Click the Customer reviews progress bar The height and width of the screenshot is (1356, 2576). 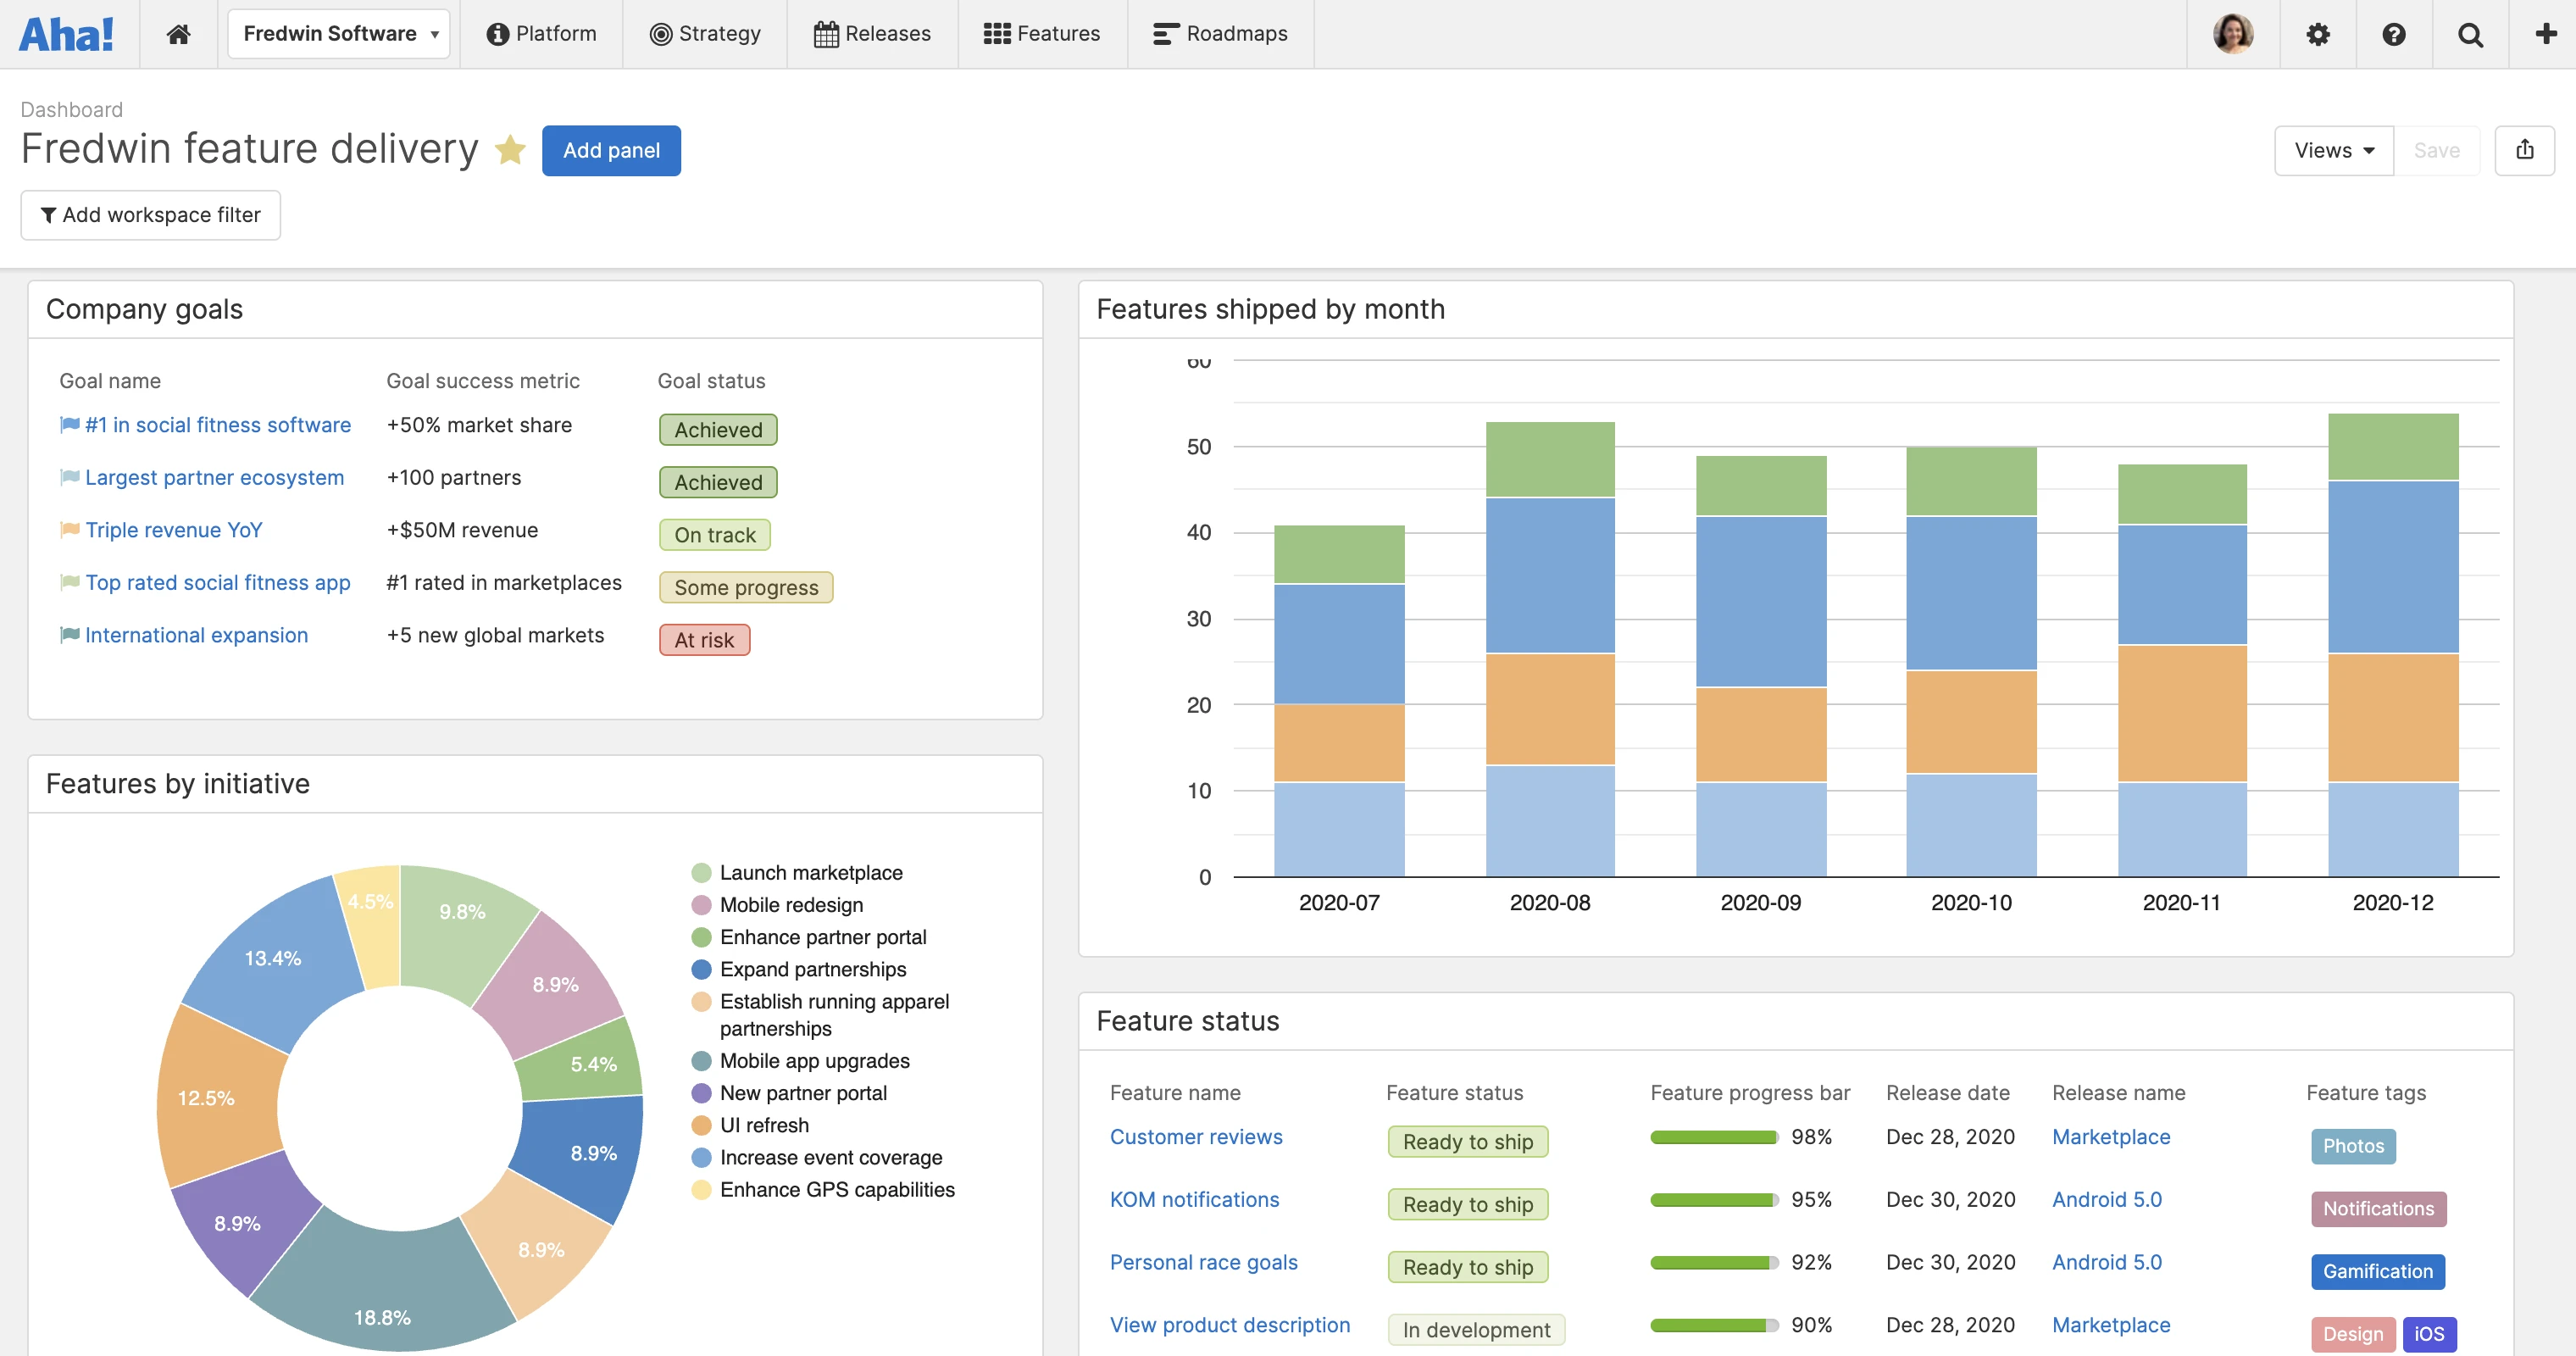pos(1713,1137)
